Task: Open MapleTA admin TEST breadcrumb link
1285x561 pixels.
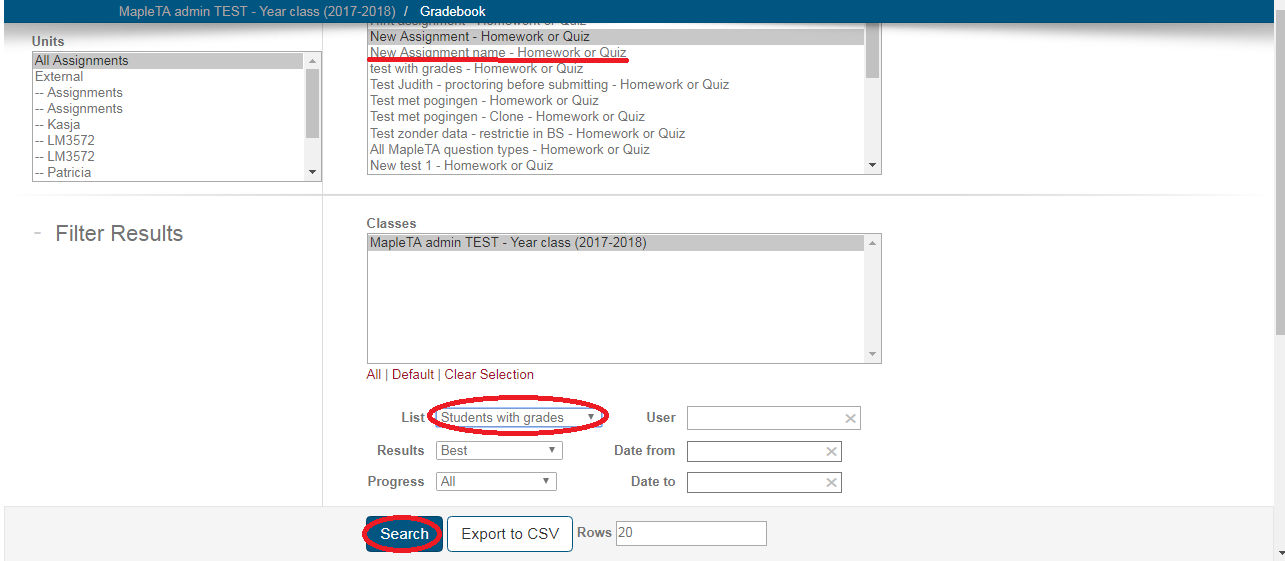Action: click(x=258, y=11)
